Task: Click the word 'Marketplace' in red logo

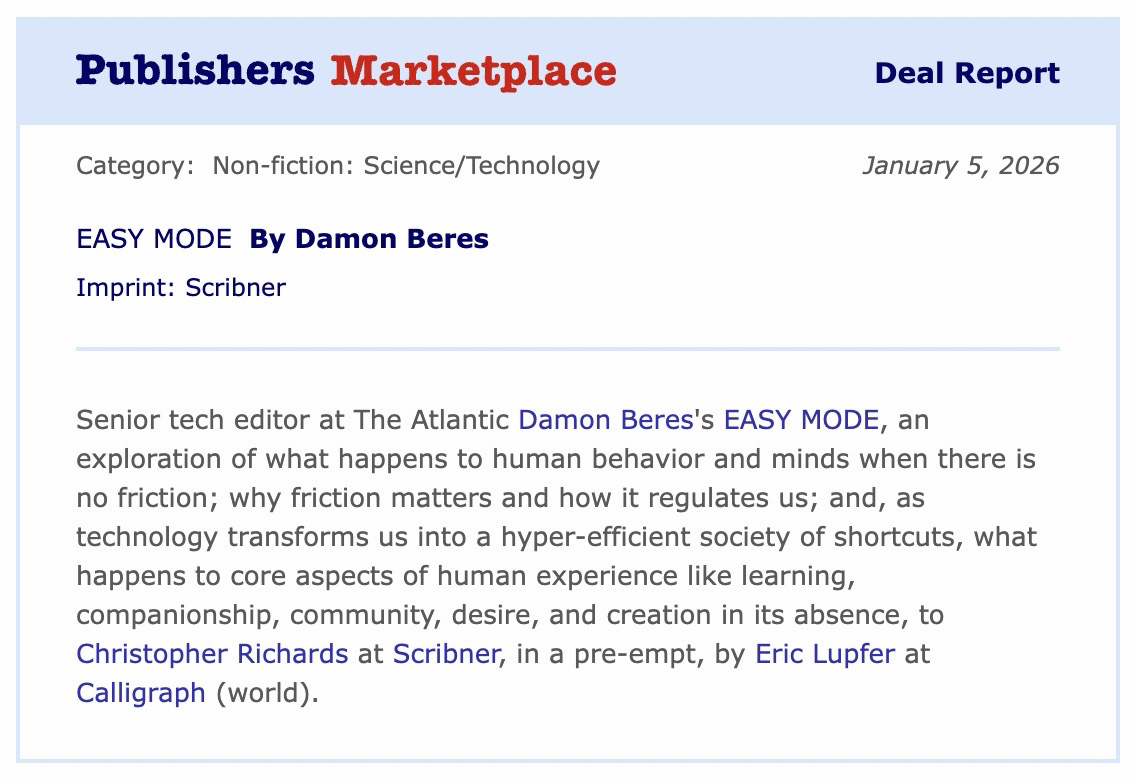Action: (x=473, y=71)
